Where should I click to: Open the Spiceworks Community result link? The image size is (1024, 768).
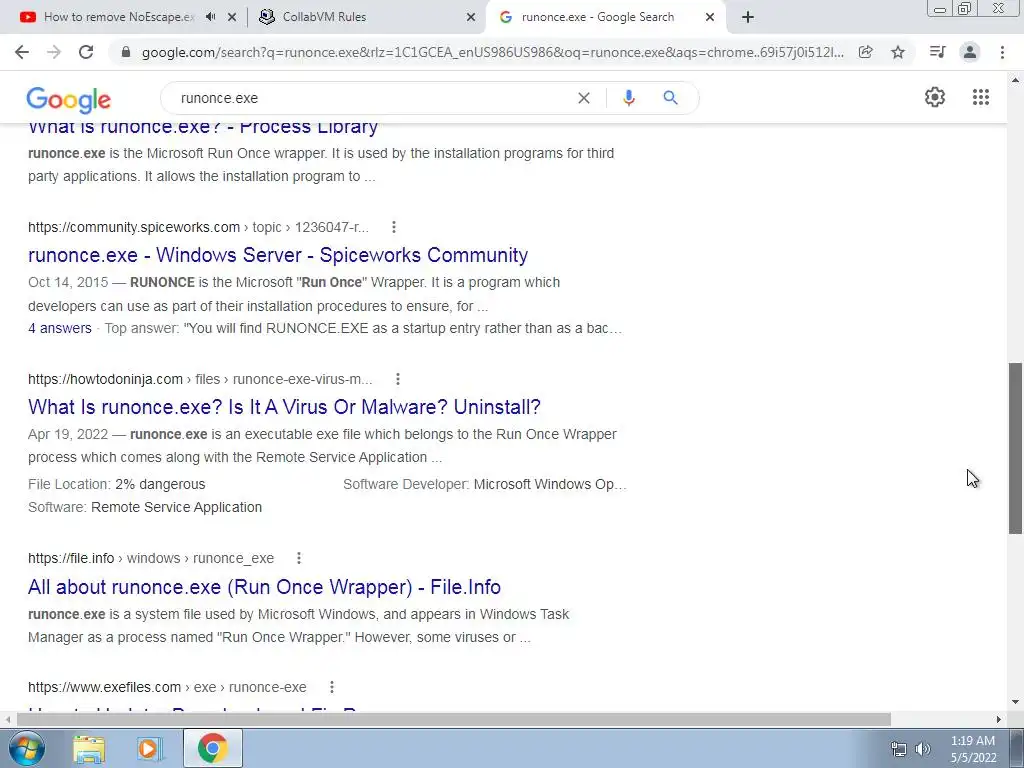(278, 255)
